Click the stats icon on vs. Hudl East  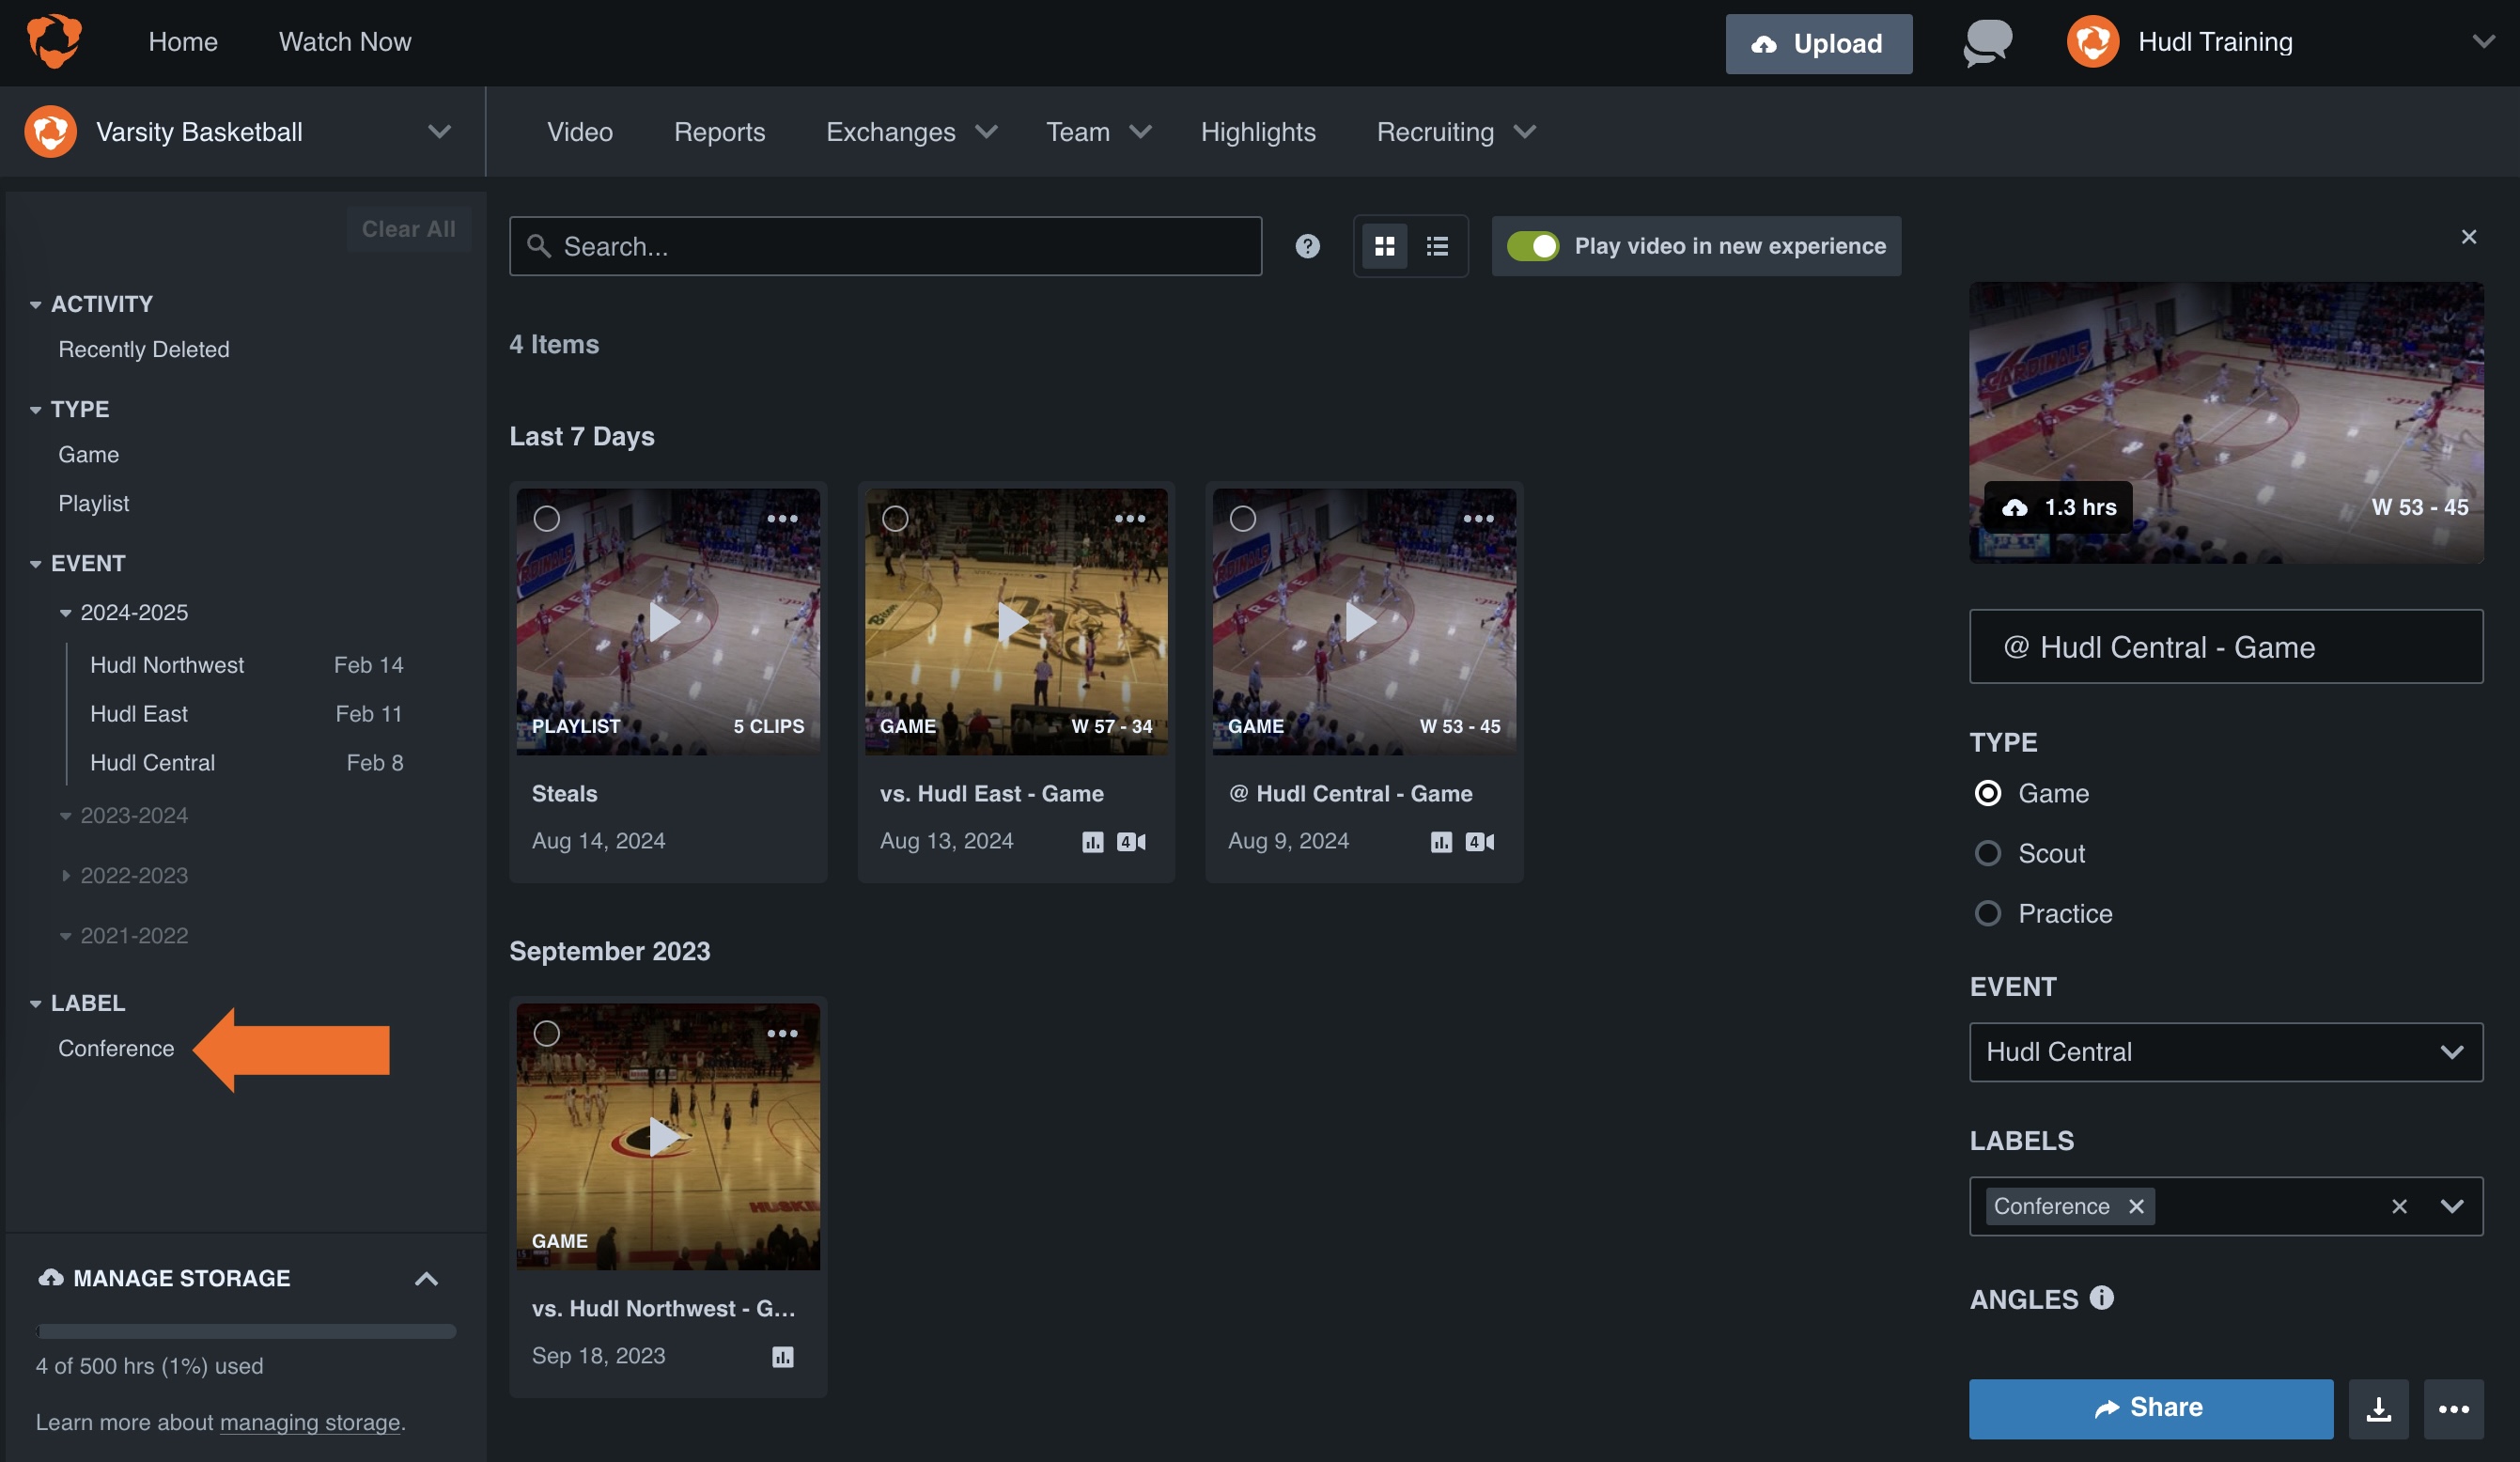point(1092,841)
